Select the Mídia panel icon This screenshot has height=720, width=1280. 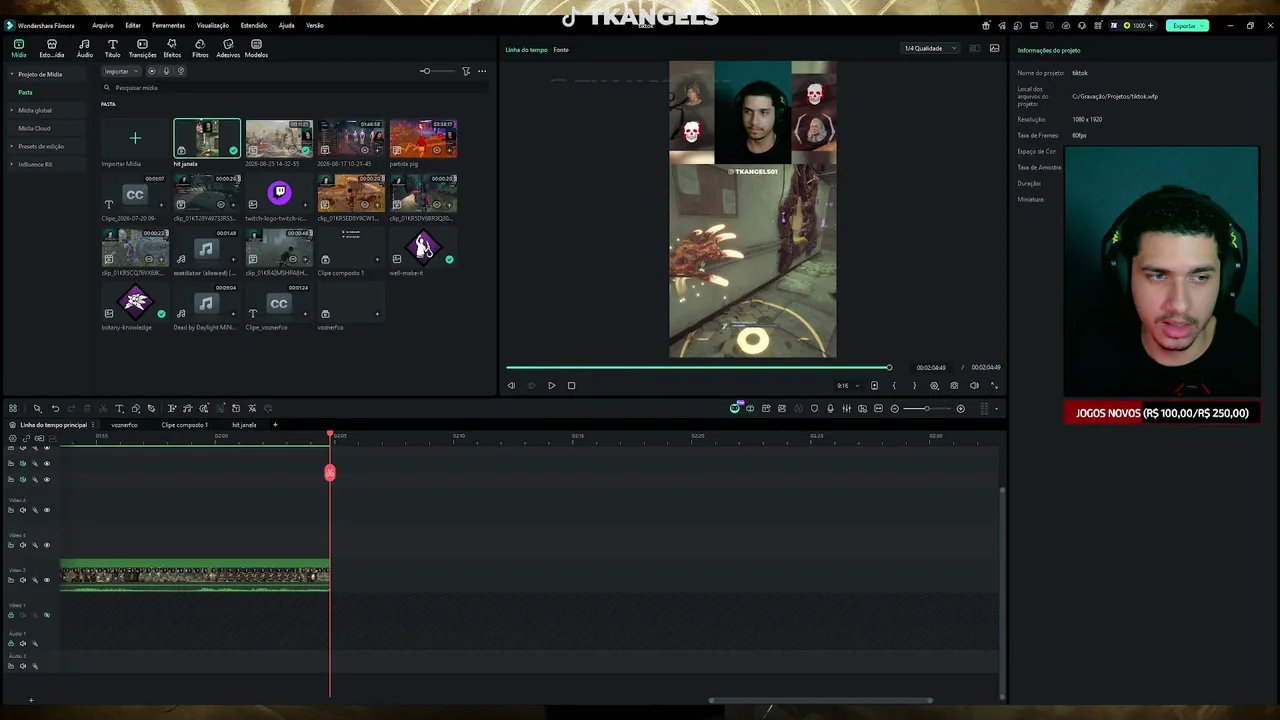point(19,48)
